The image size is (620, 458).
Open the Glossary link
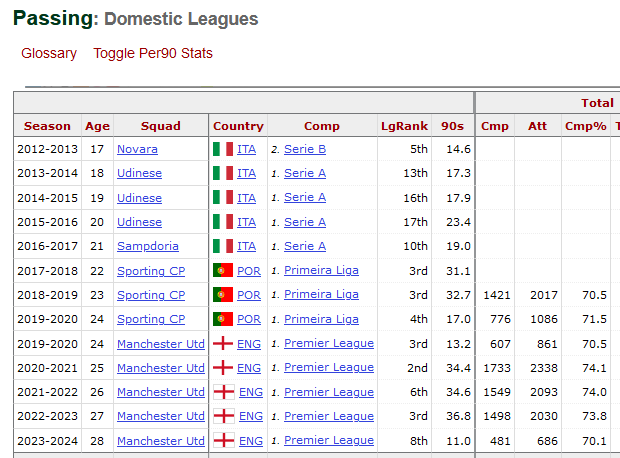tap(49, 53)
